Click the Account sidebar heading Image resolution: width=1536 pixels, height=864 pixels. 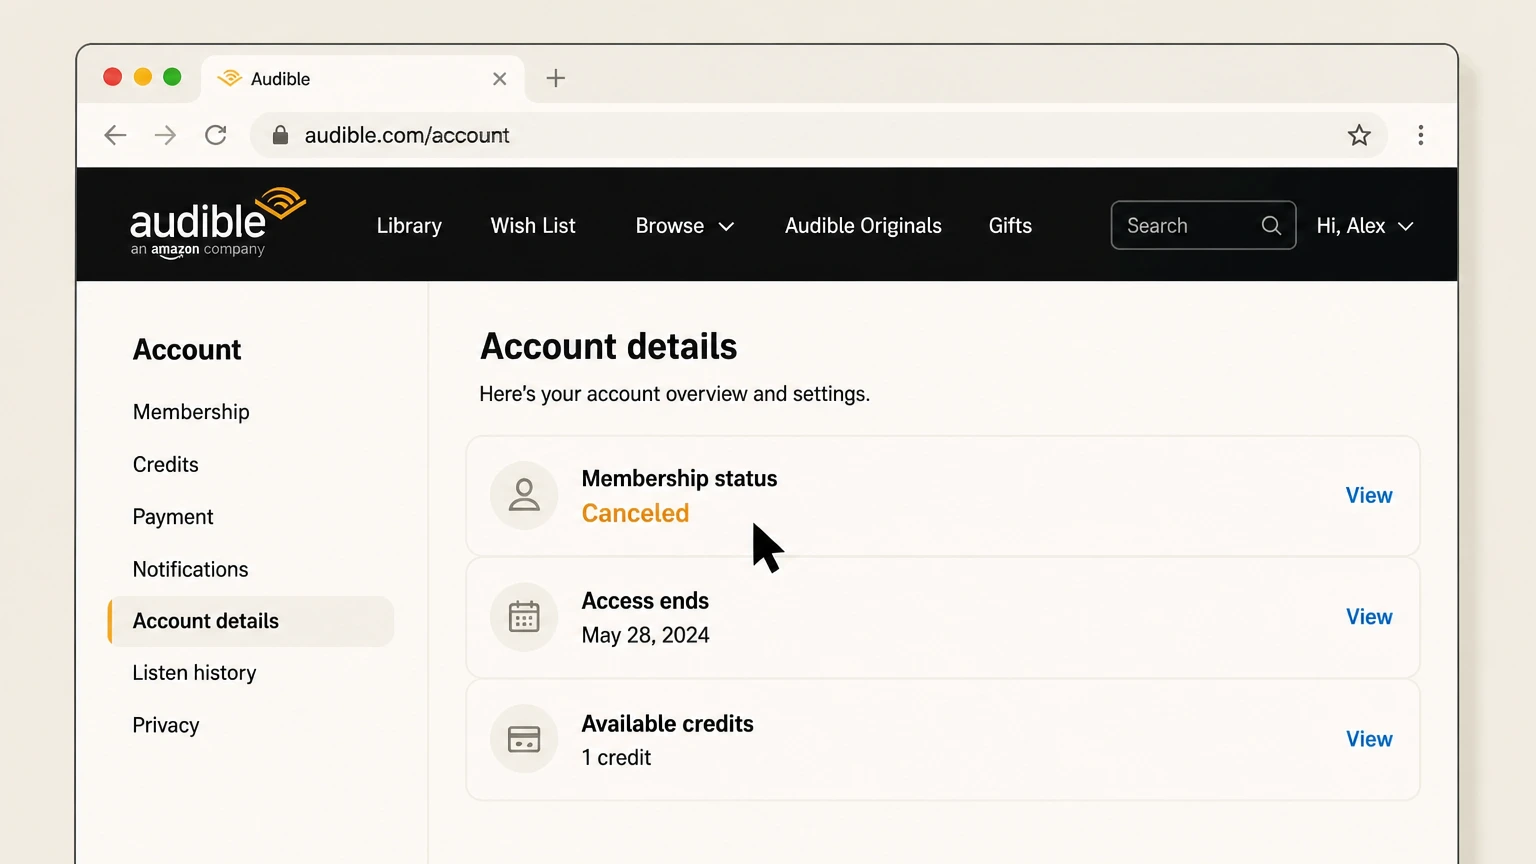click(187, 349)
